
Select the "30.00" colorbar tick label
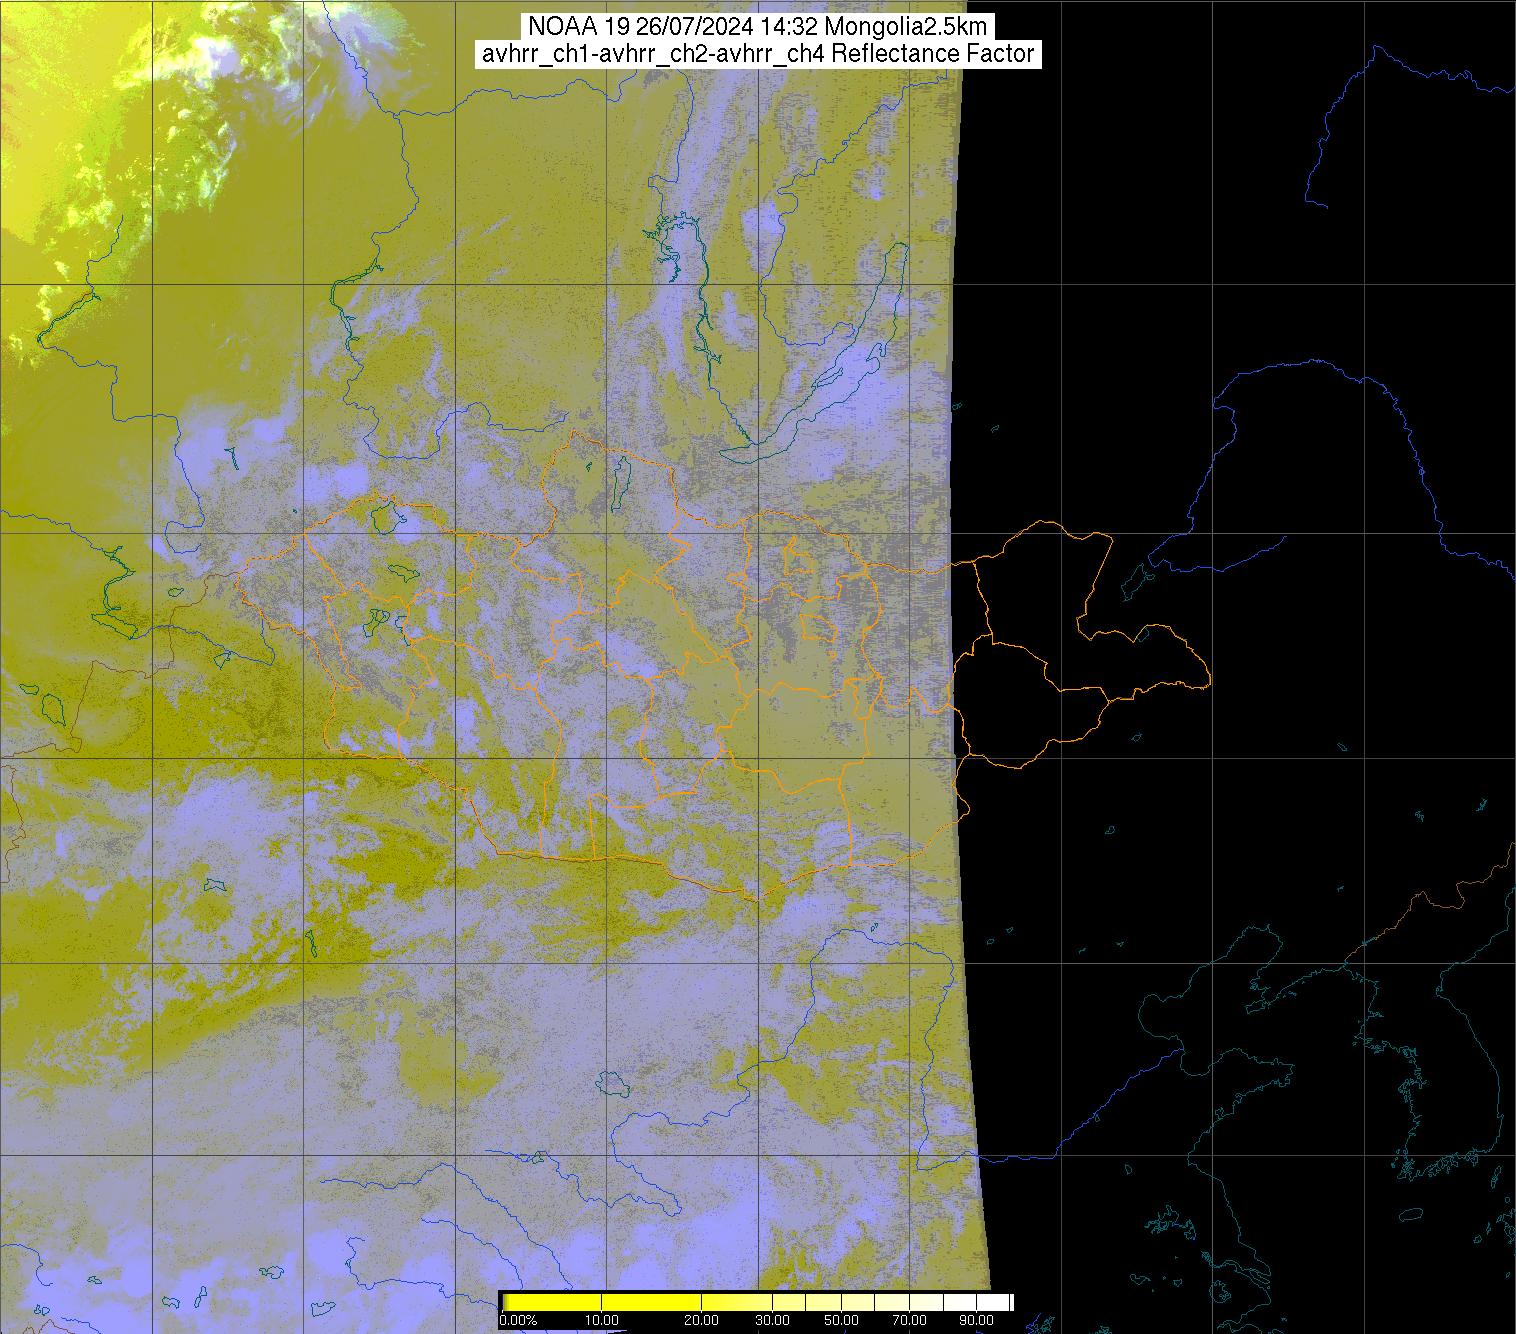(773, 1321)
